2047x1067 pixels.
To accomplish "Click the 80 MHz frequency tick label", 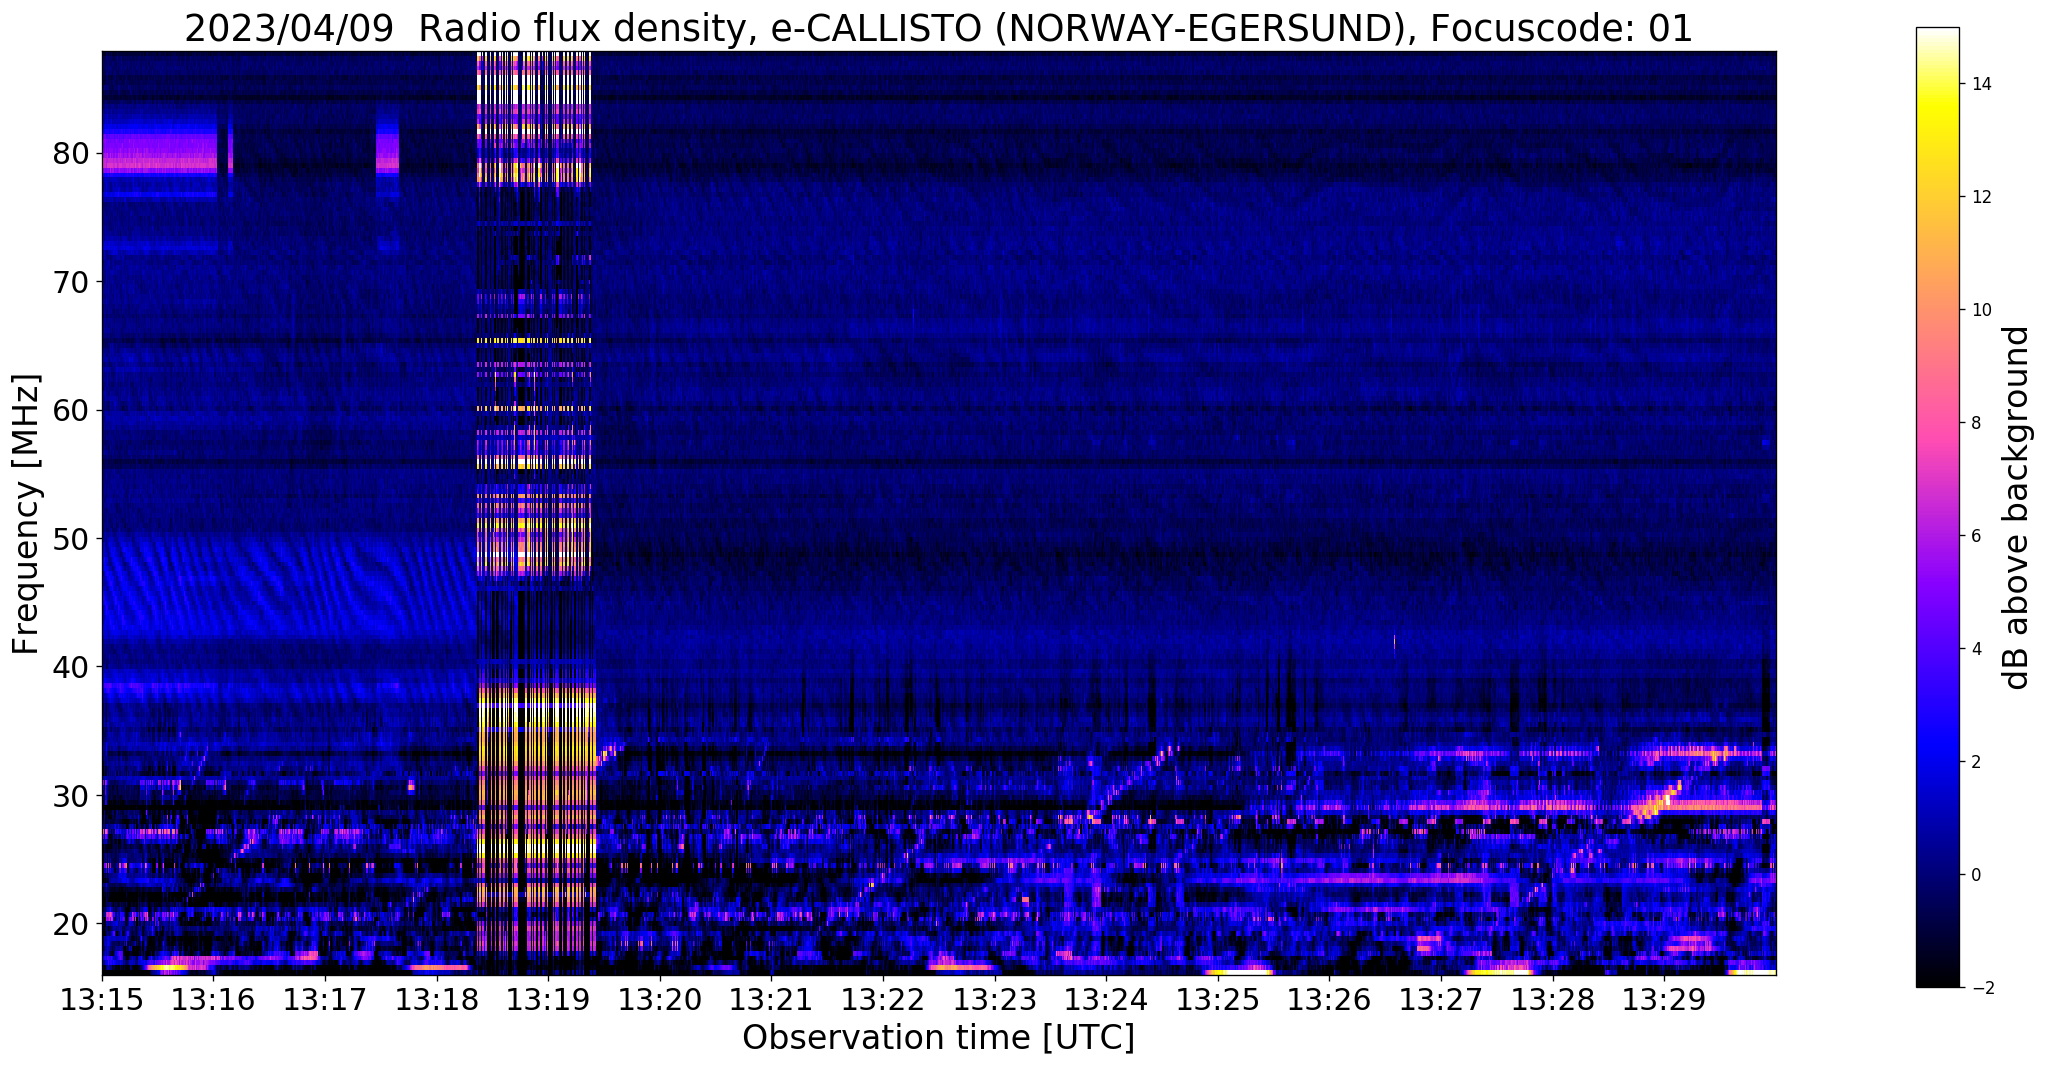I will coord(70,154).
